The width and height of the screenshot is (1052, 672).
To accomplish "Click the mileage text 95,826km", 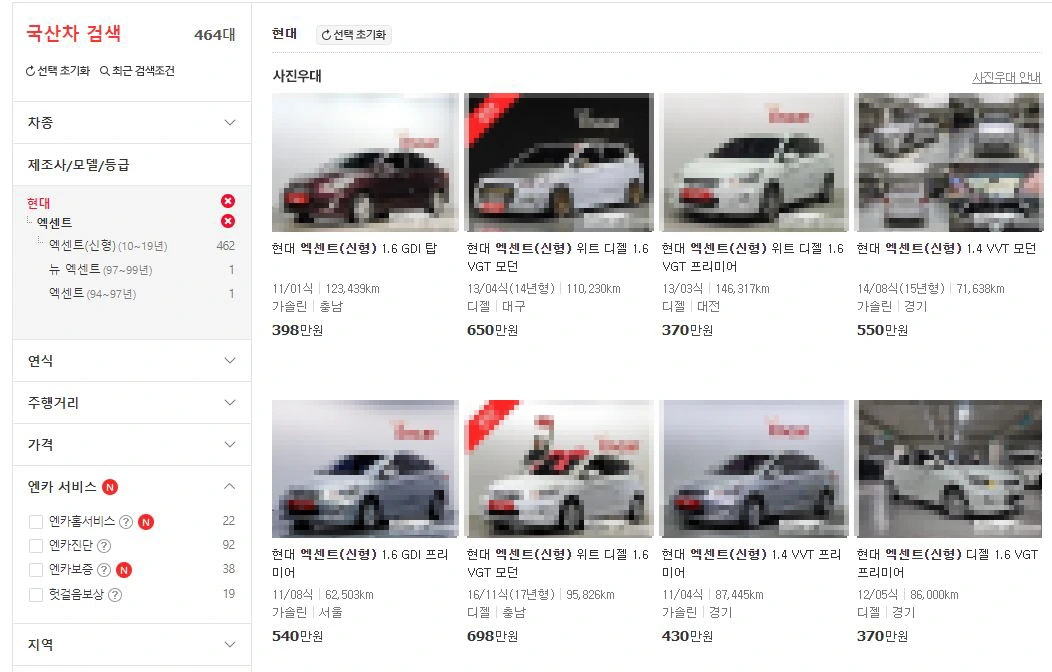I will (590, 595).
